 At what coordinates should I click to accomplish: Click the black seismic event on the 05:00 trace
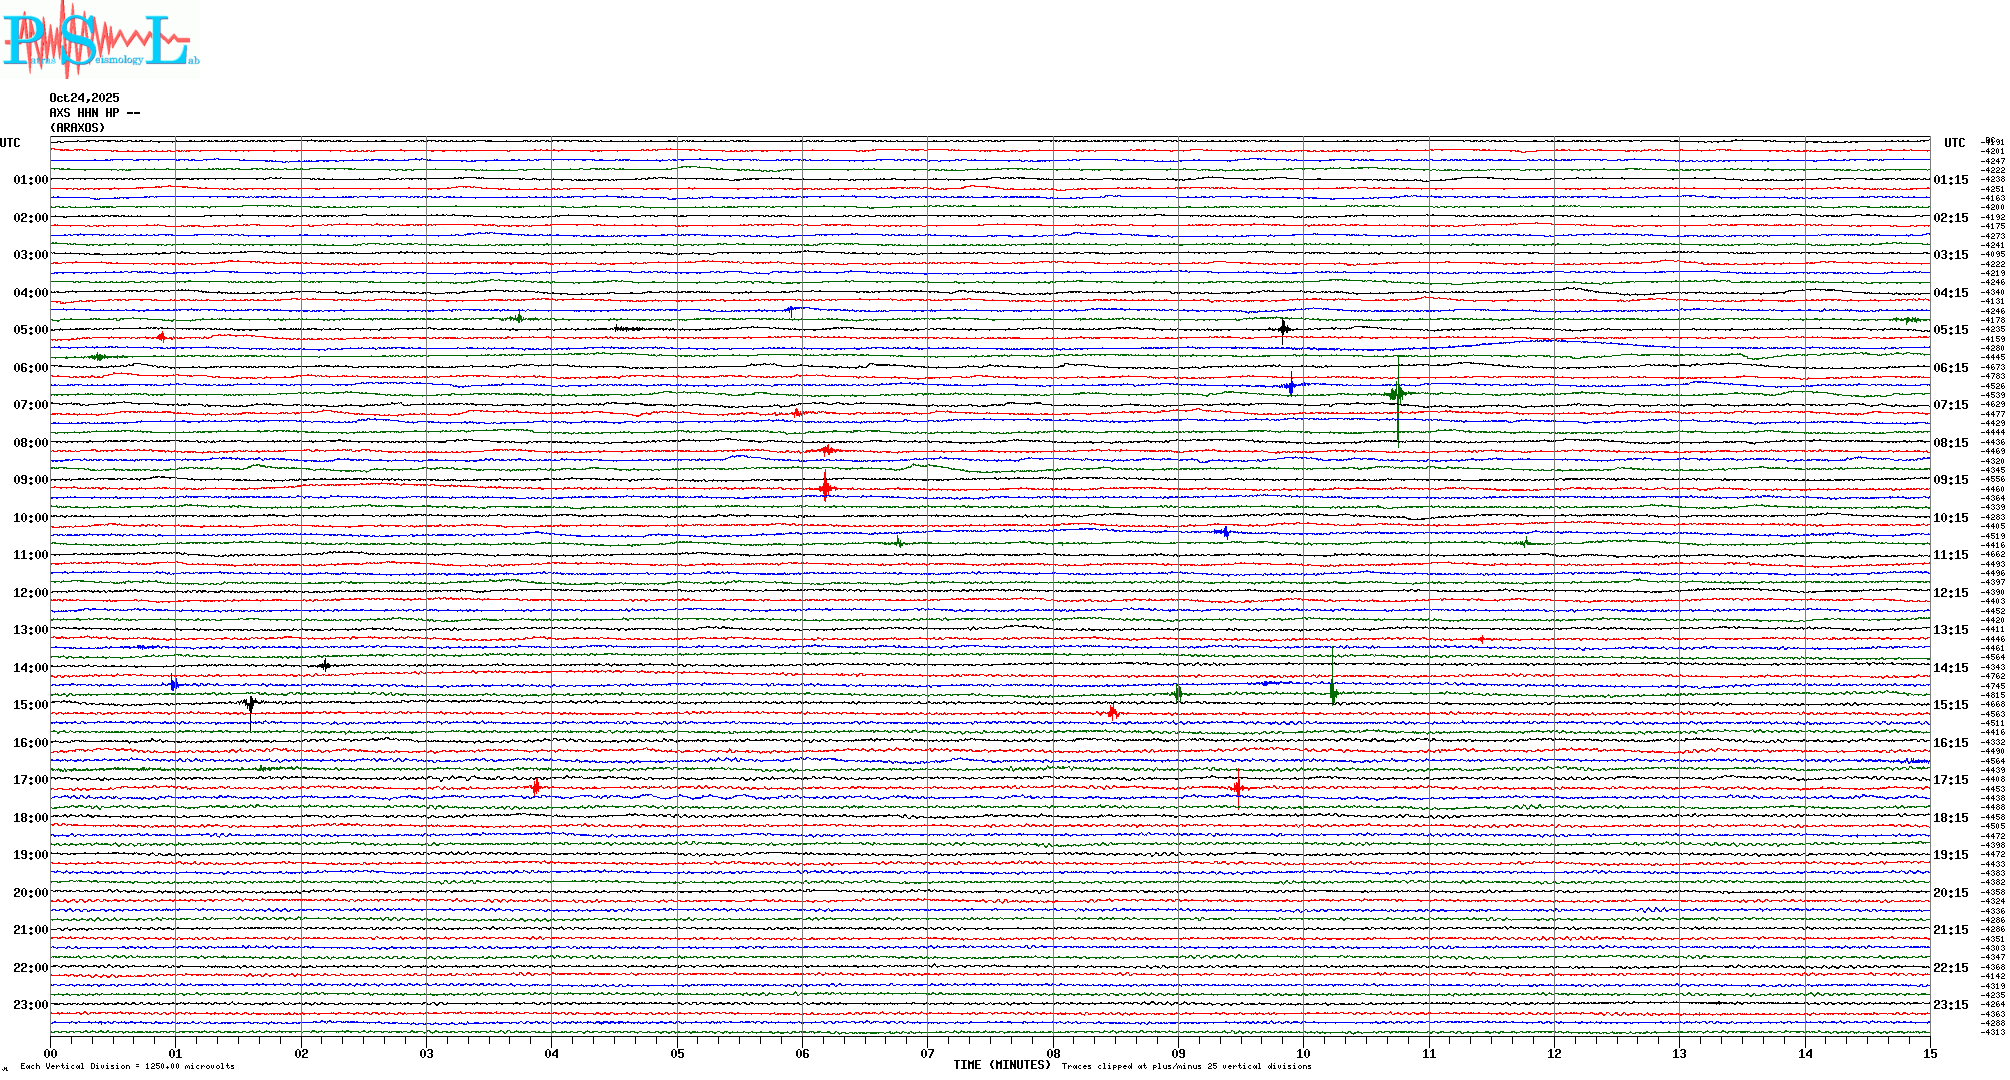1284,328
